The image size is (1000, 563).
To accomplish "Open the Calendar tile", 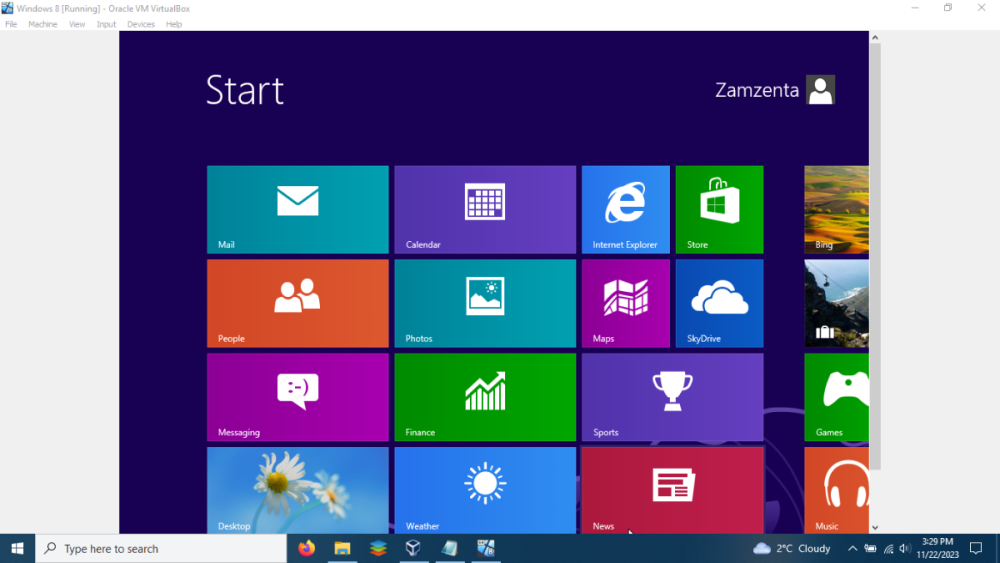I will (x=485, y=210).
